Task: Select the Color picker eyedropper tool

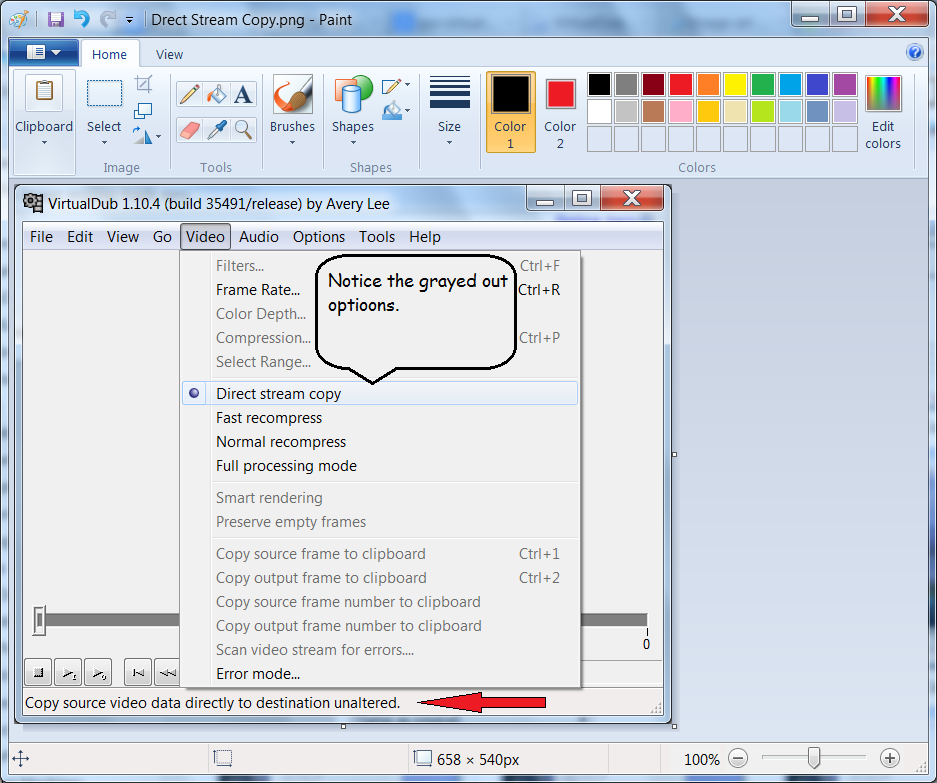Action: tap(216, 130)
